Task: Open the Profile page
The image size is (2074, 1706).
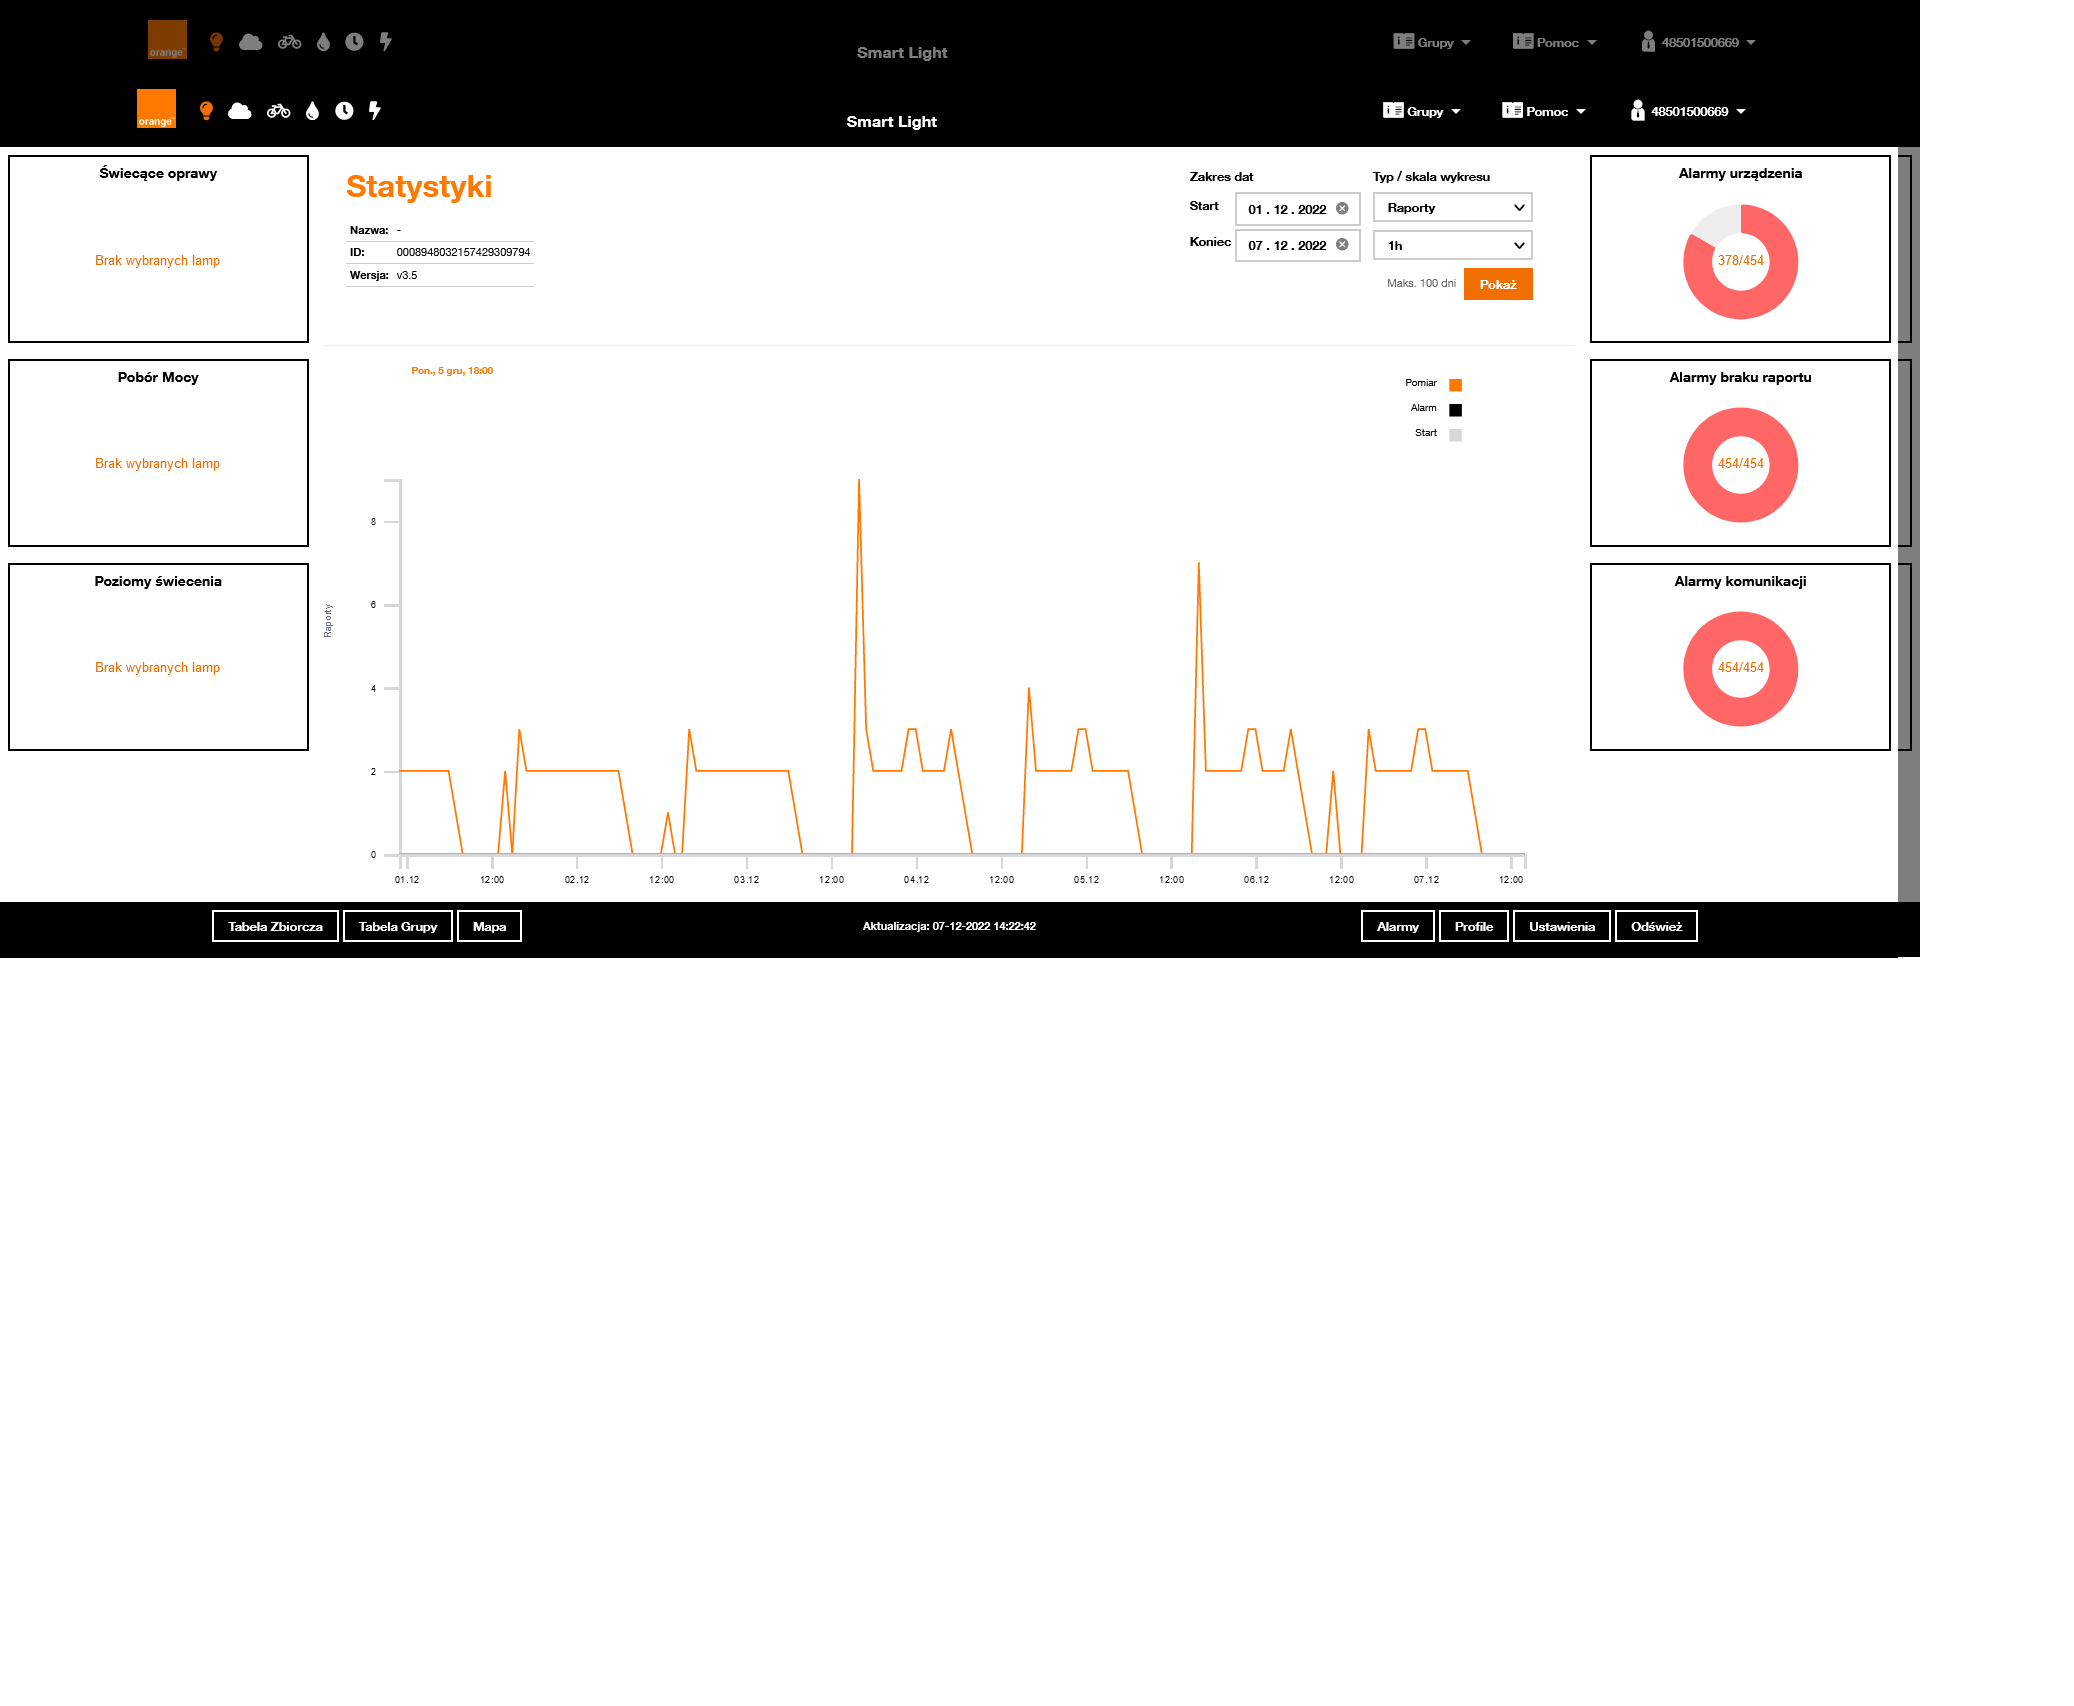Action: pos(1473,926)
